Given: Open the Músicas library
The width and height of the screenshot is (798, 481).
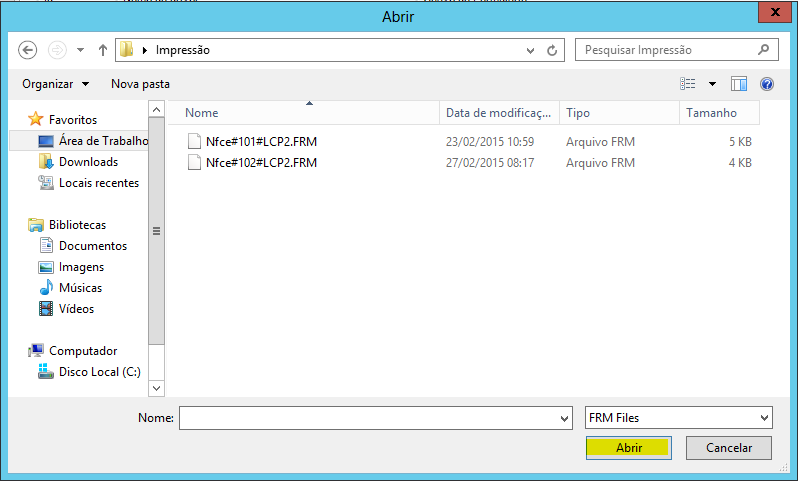Looking at the screenshot, I should (80, 288).
